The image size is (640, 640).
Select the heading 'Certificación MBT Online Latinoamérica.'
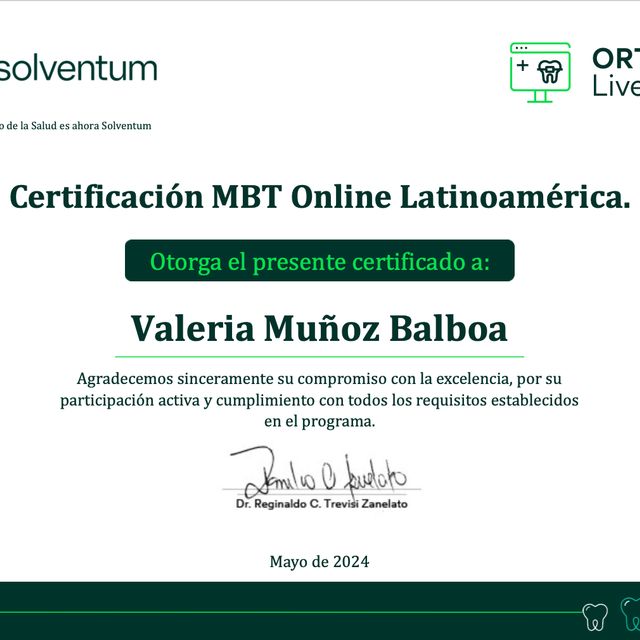[320, 197]
